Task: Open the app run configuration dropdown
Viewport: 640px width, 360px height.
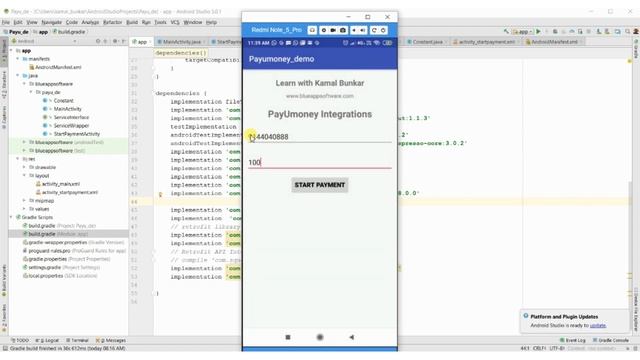Action: point(522,31)
